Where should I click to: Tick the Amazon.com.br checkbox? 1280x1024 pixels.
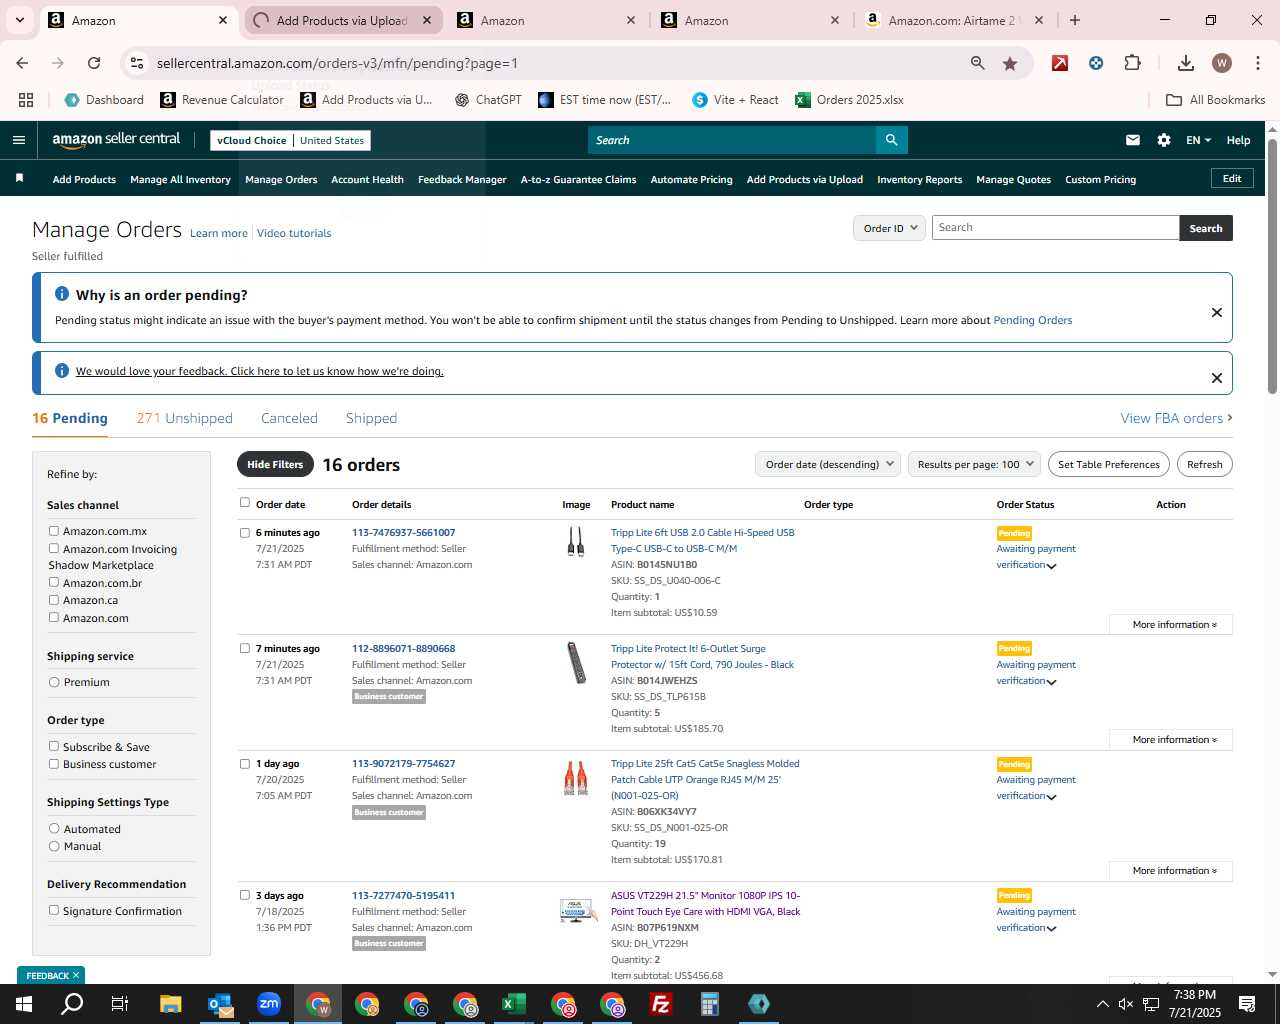[54, 582]
